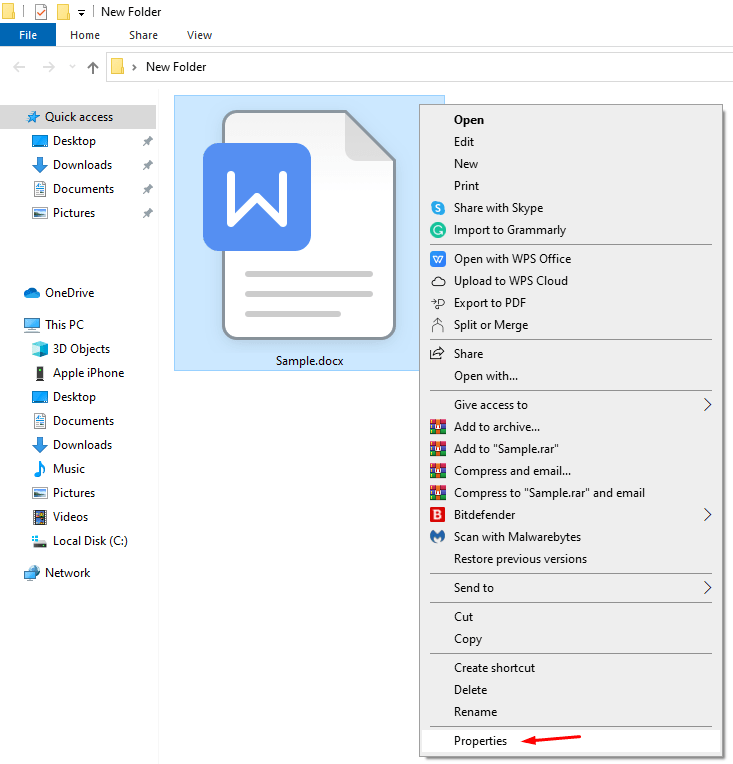Click WinRAR icon beside Add to archive
This screenshot has height=764, width=733.
438,427
